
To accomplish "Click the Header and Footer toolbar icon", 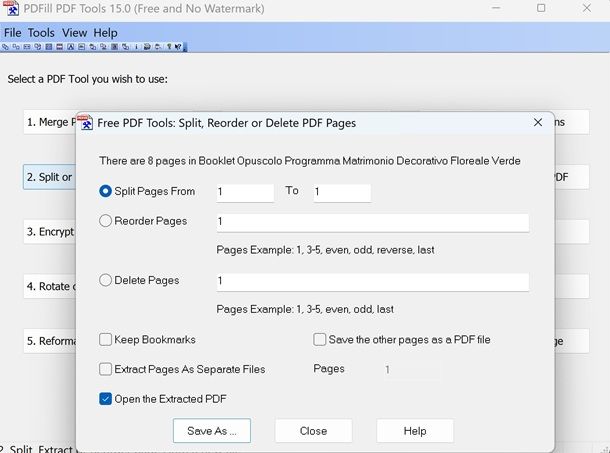I will pos(60,47).
